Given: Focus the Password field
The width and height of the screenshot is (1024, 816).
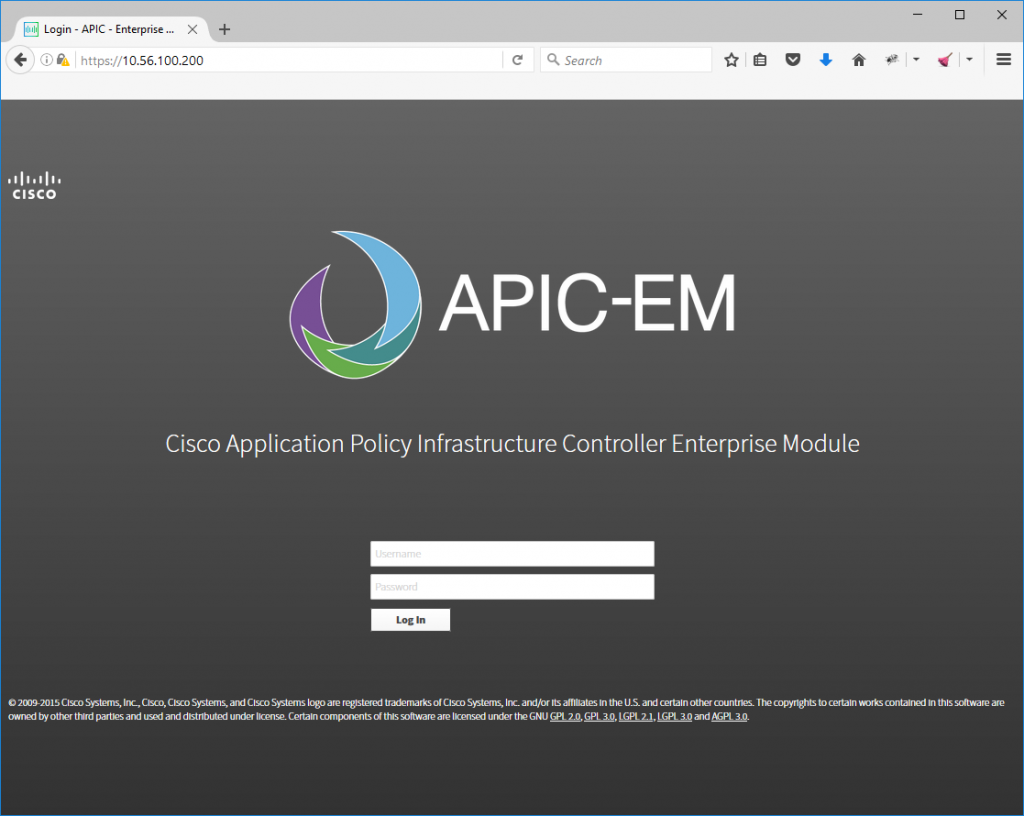Looking at the screenshot, I should point(512,587).
